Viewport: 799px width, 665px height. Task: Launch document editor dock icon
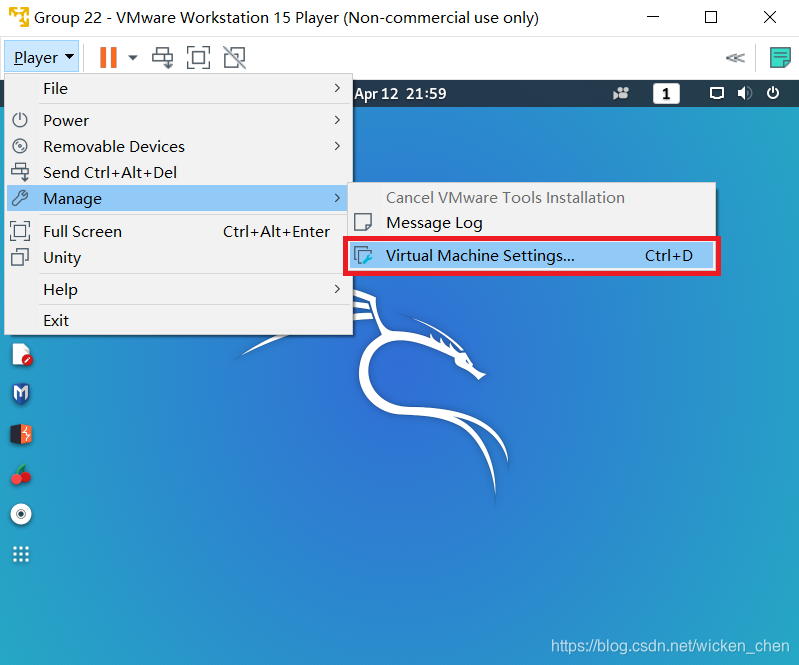[x=21, y=355]
